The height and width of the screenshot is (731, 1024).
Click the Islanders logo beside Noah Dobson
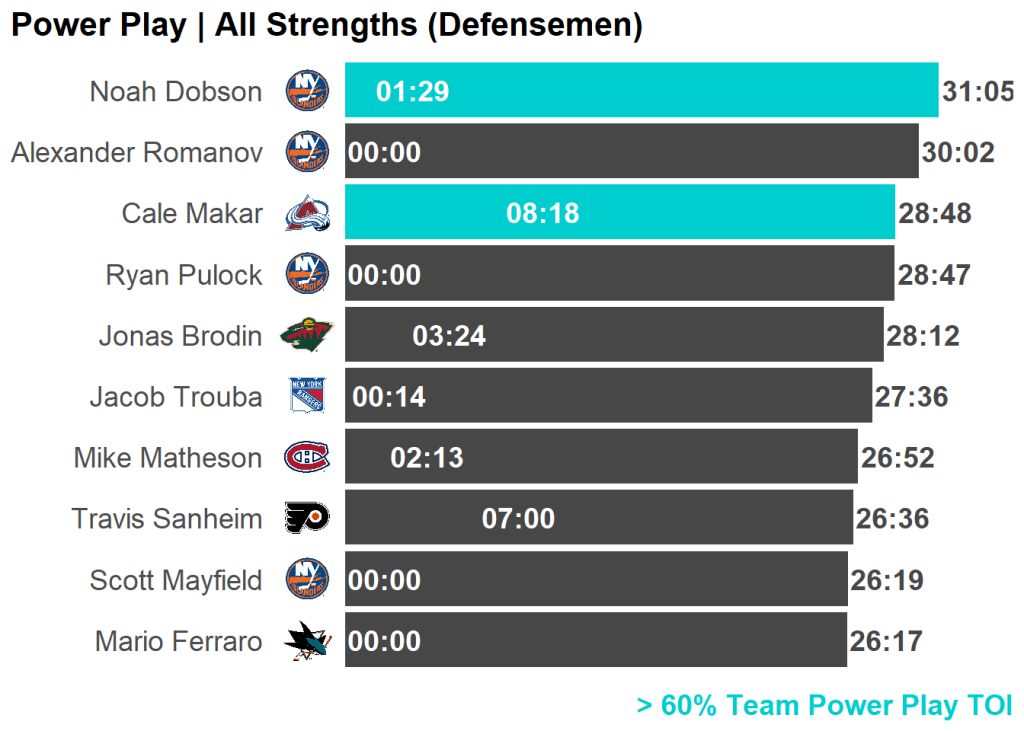click(307, 91)
